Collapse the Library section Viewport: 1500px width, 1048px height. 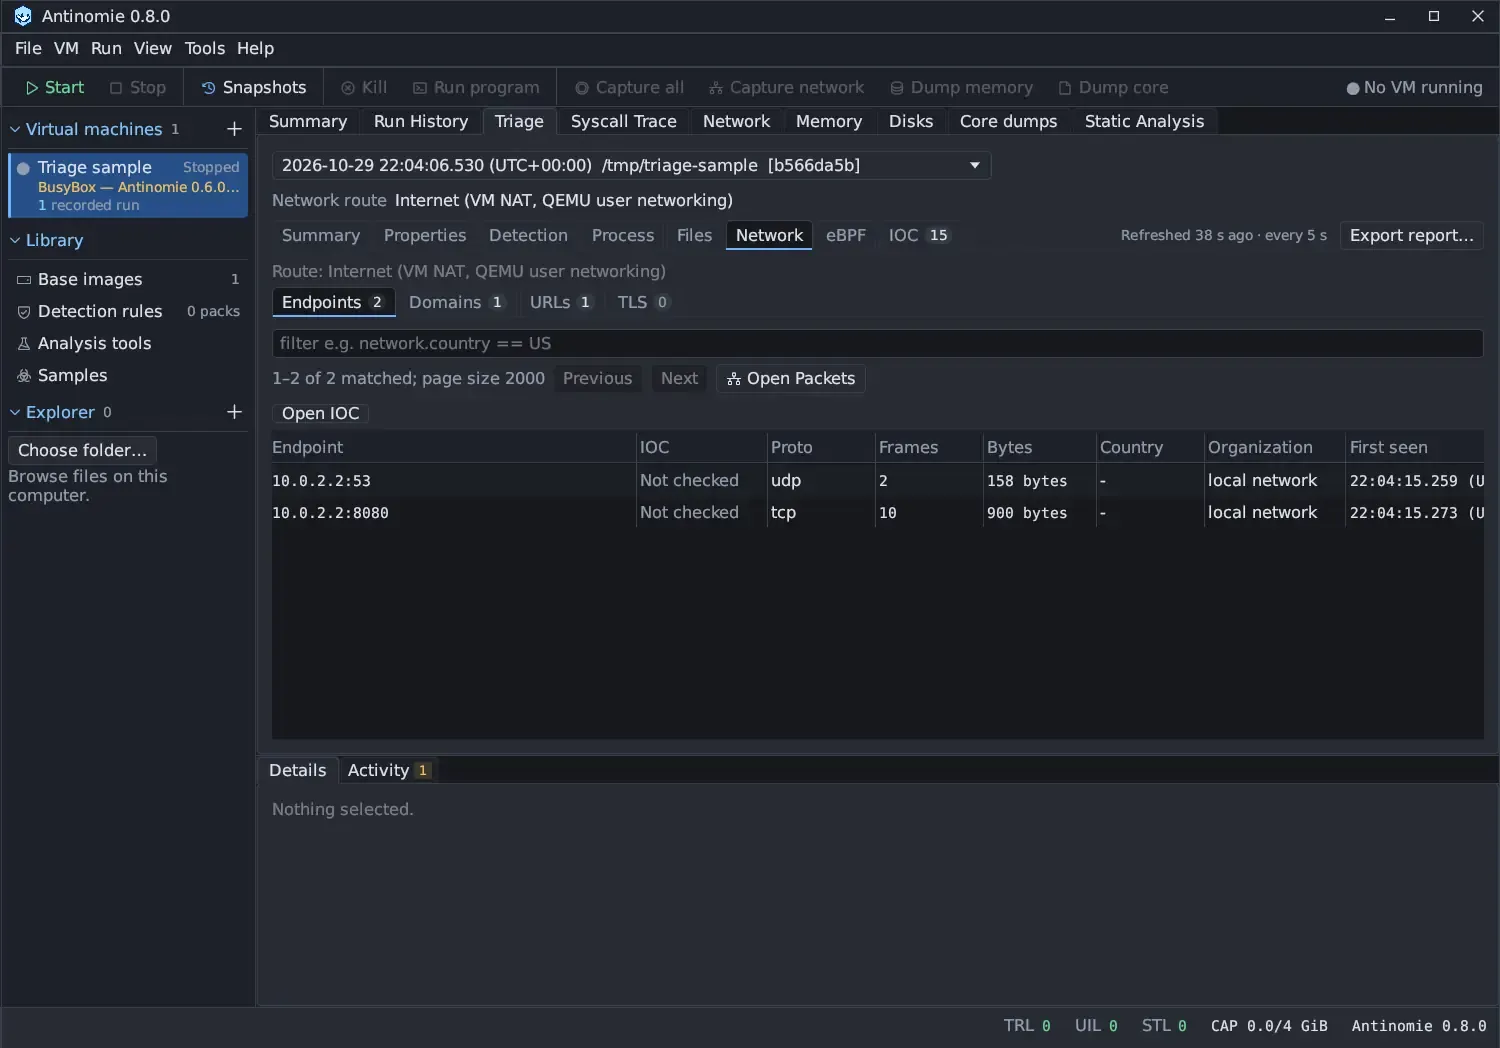[15, 240]
